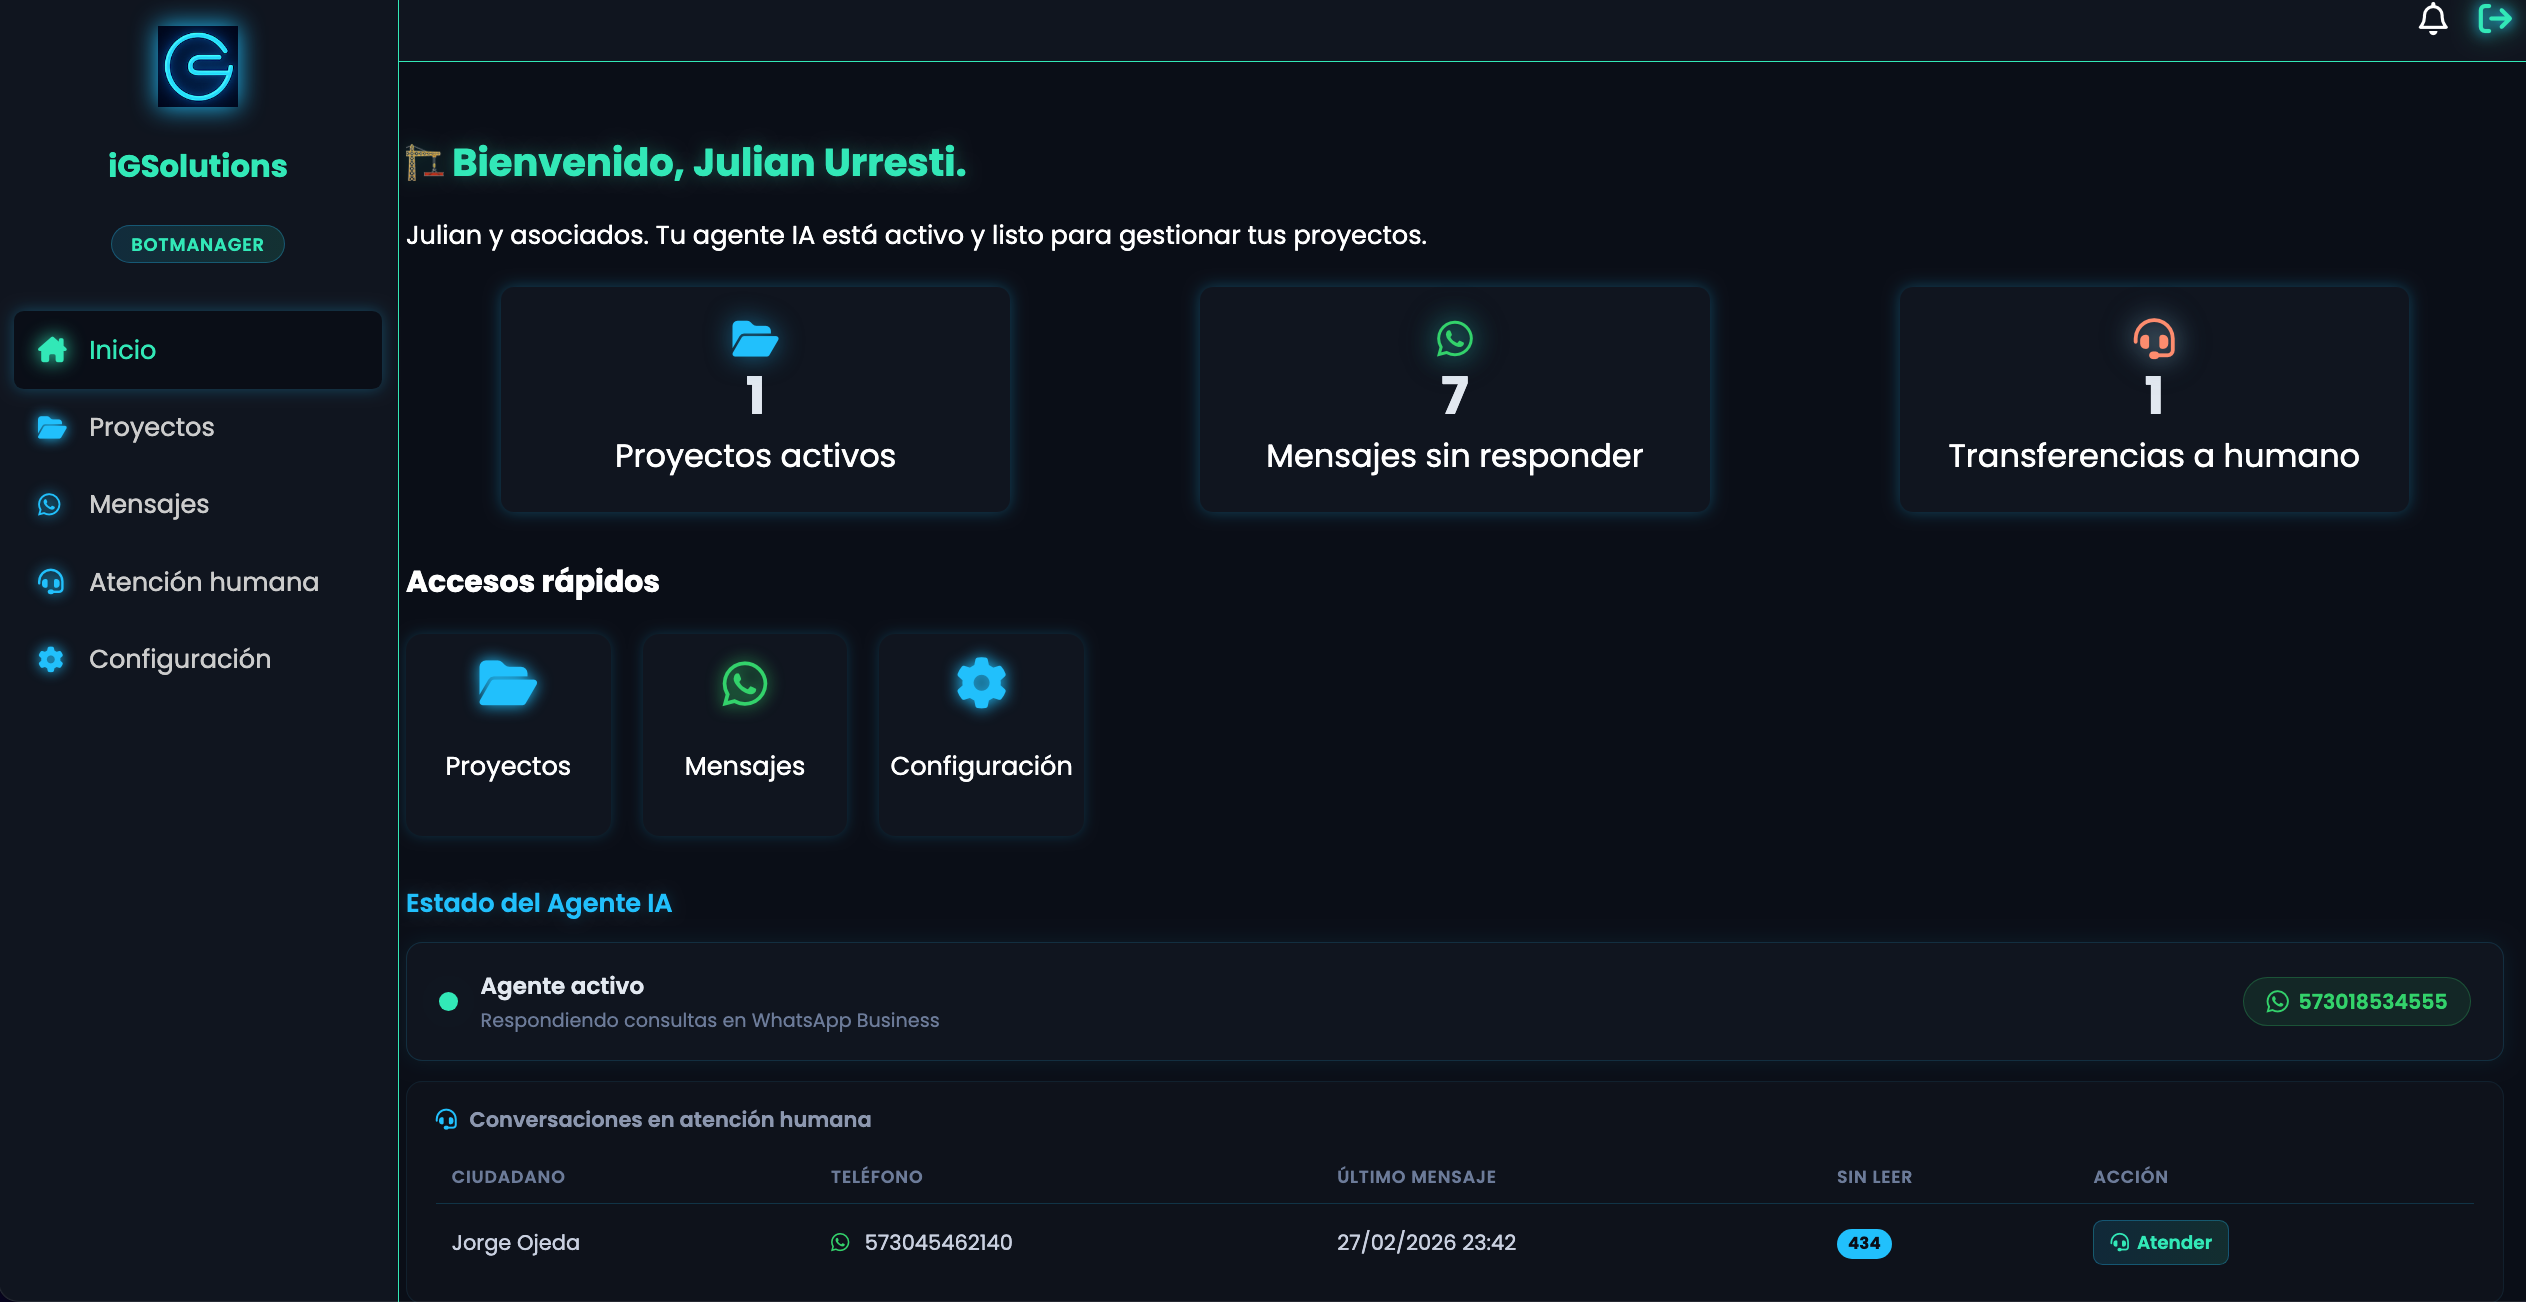Click the green Agente activo status dot
The image size is (2526, 1302).
click(450, 1001)
